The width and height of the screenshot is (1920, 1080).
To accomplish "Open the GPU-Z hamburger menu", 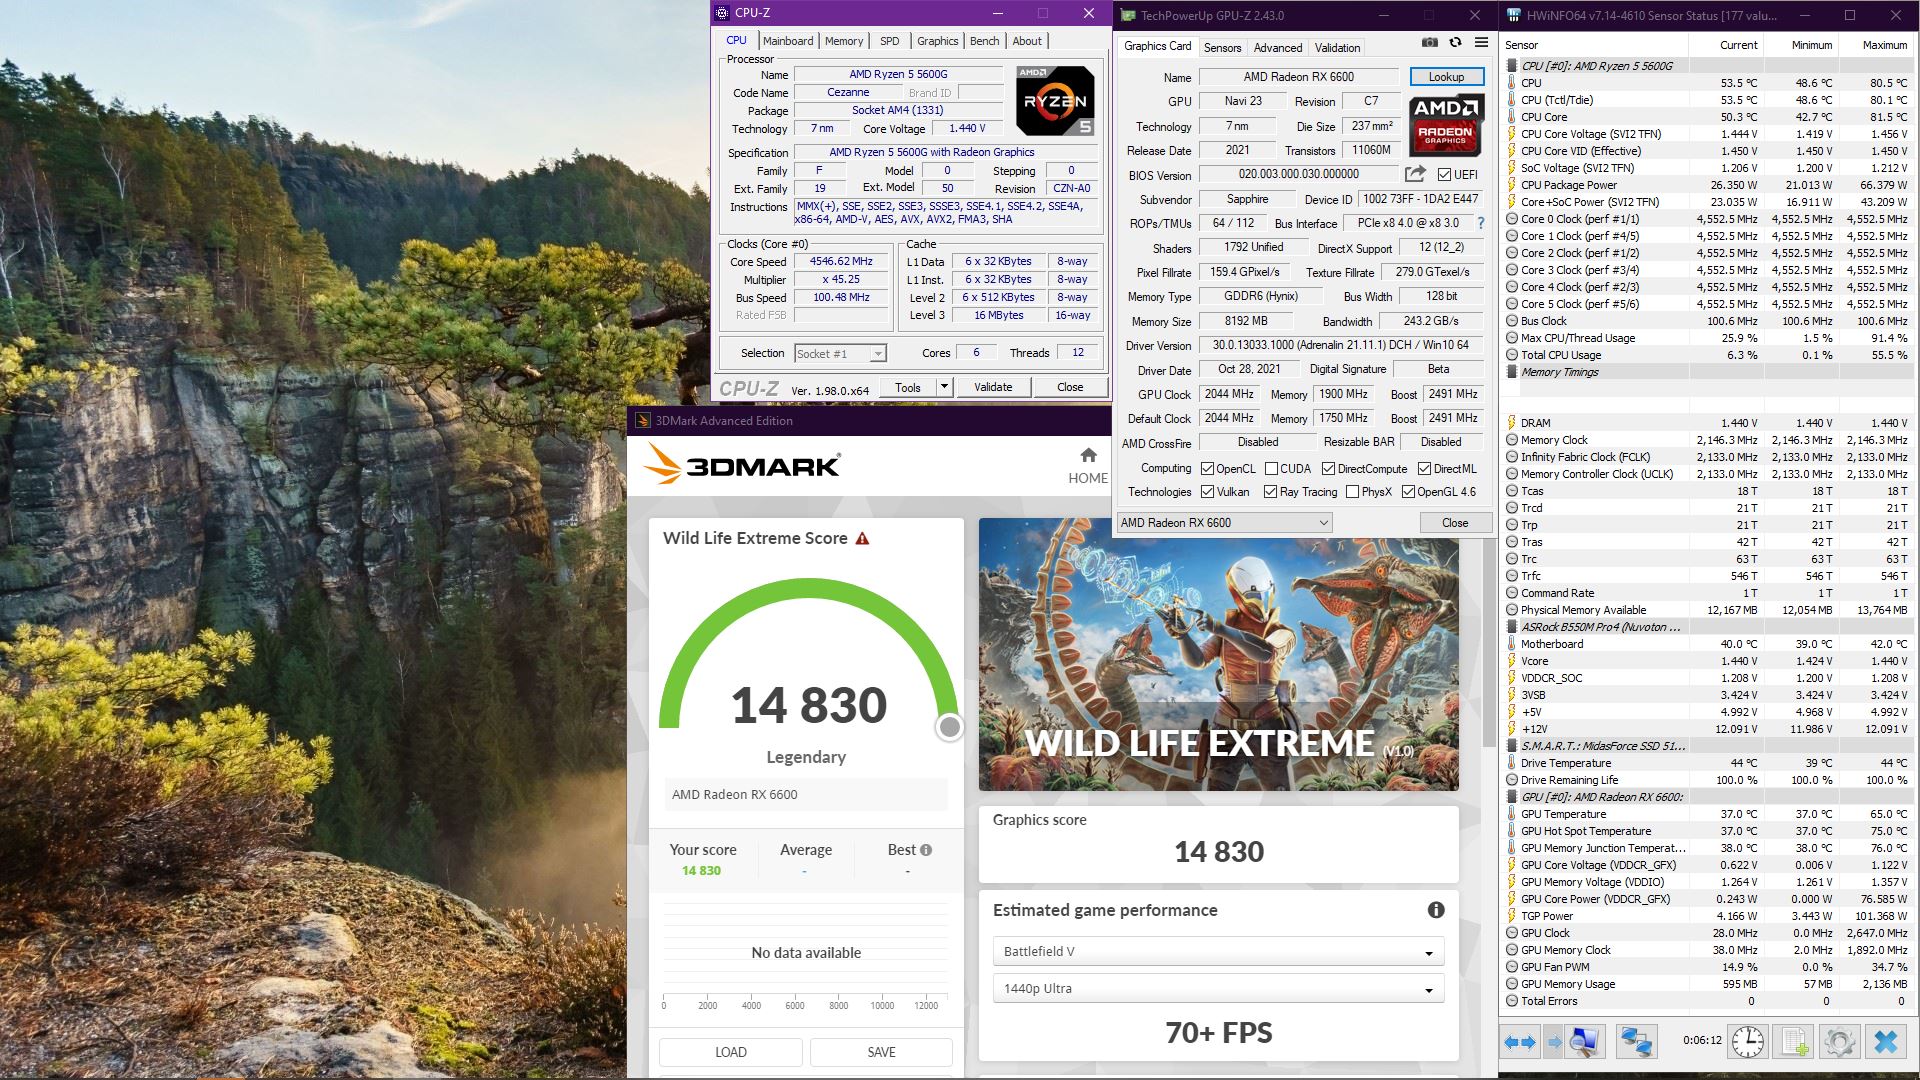I will point(1481,43).
